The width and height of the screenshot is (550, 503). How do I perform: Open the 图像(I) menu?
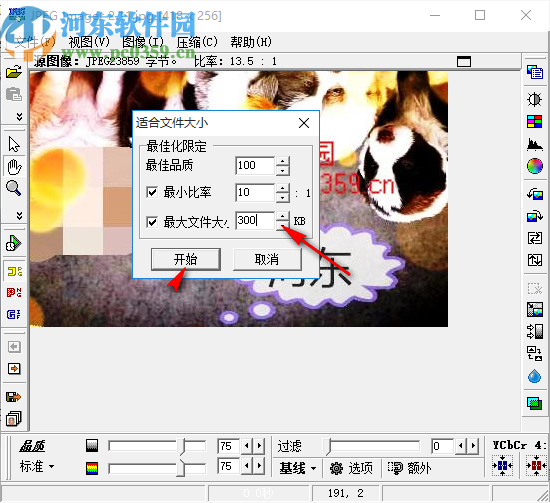click(143, 42)
